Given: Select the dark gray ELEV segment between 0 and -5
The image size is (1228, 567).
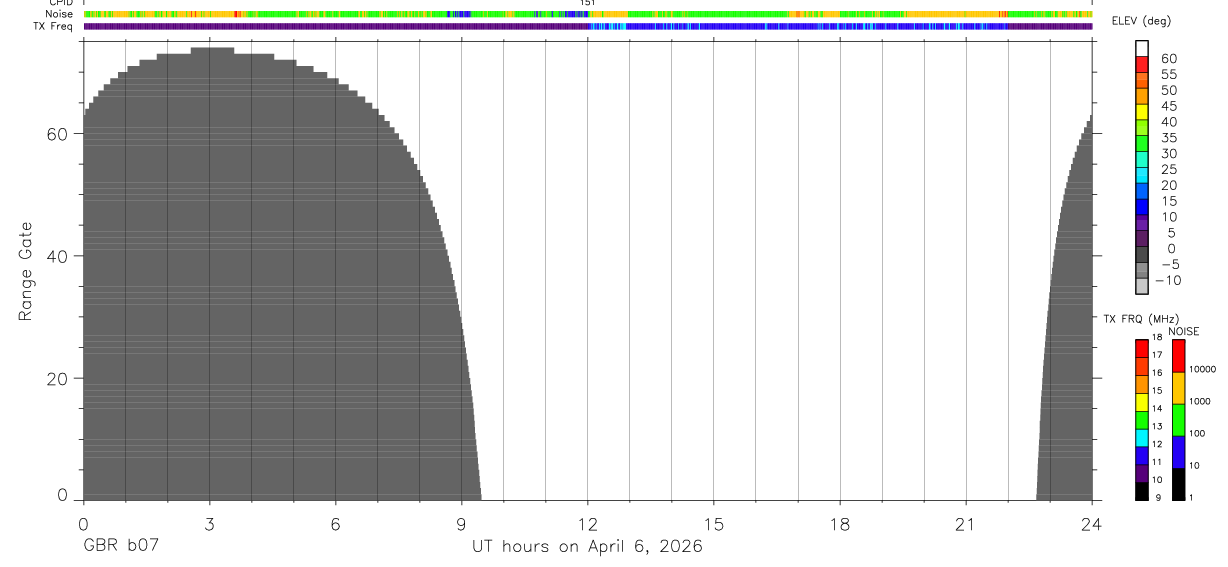Looking at the screenshot, I should coord(1142,255).
